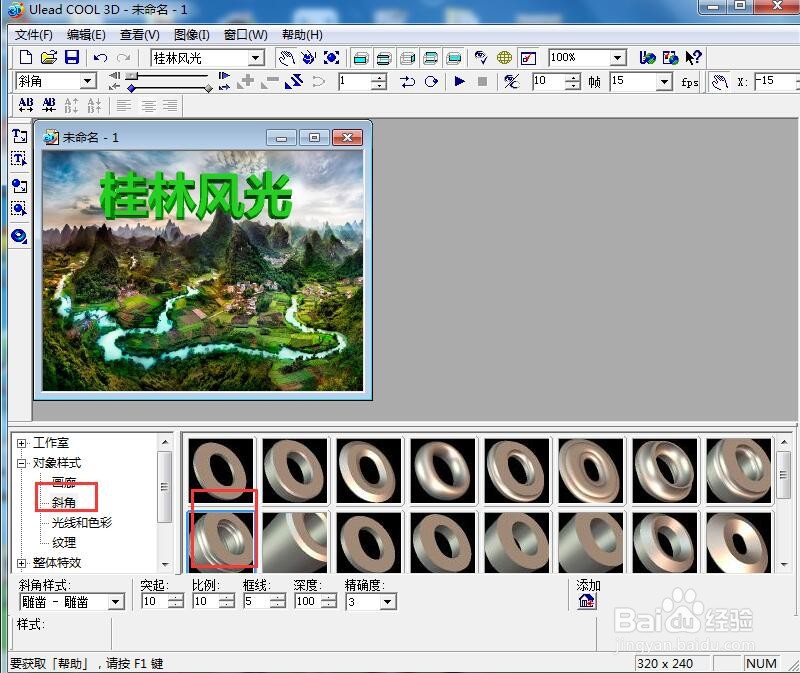The height and width of the screenshot is (673, 800).
Task: Create a new document with New icon
Action: [26, 58]
